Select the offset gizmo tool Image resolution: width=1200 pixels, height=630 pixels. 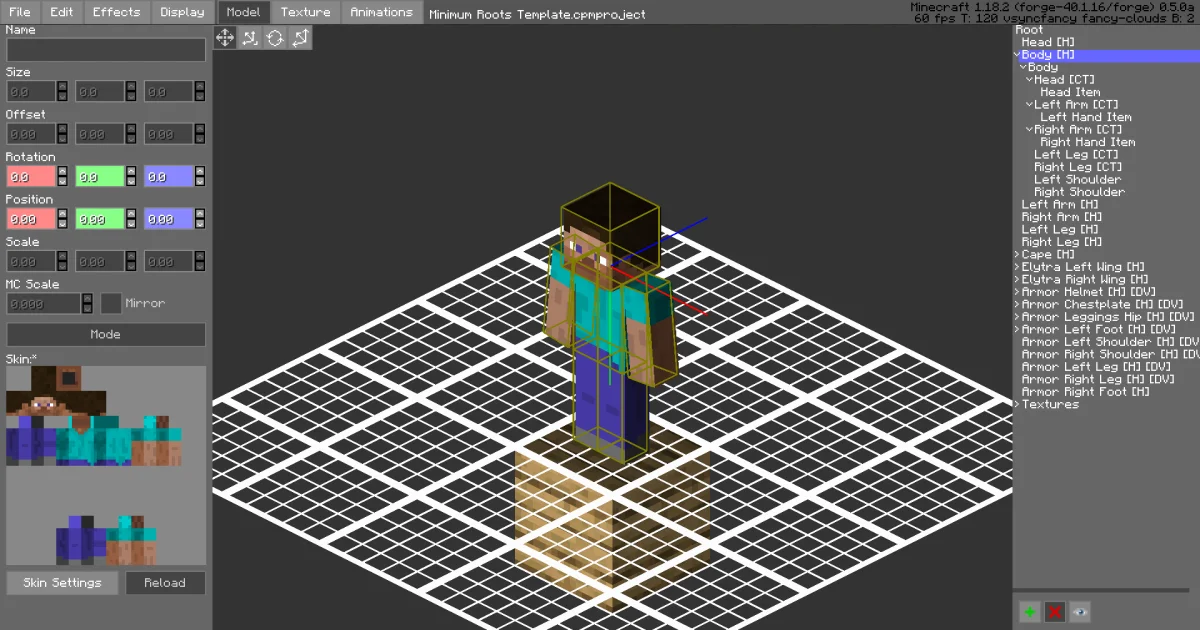click(x=250, y=38)
